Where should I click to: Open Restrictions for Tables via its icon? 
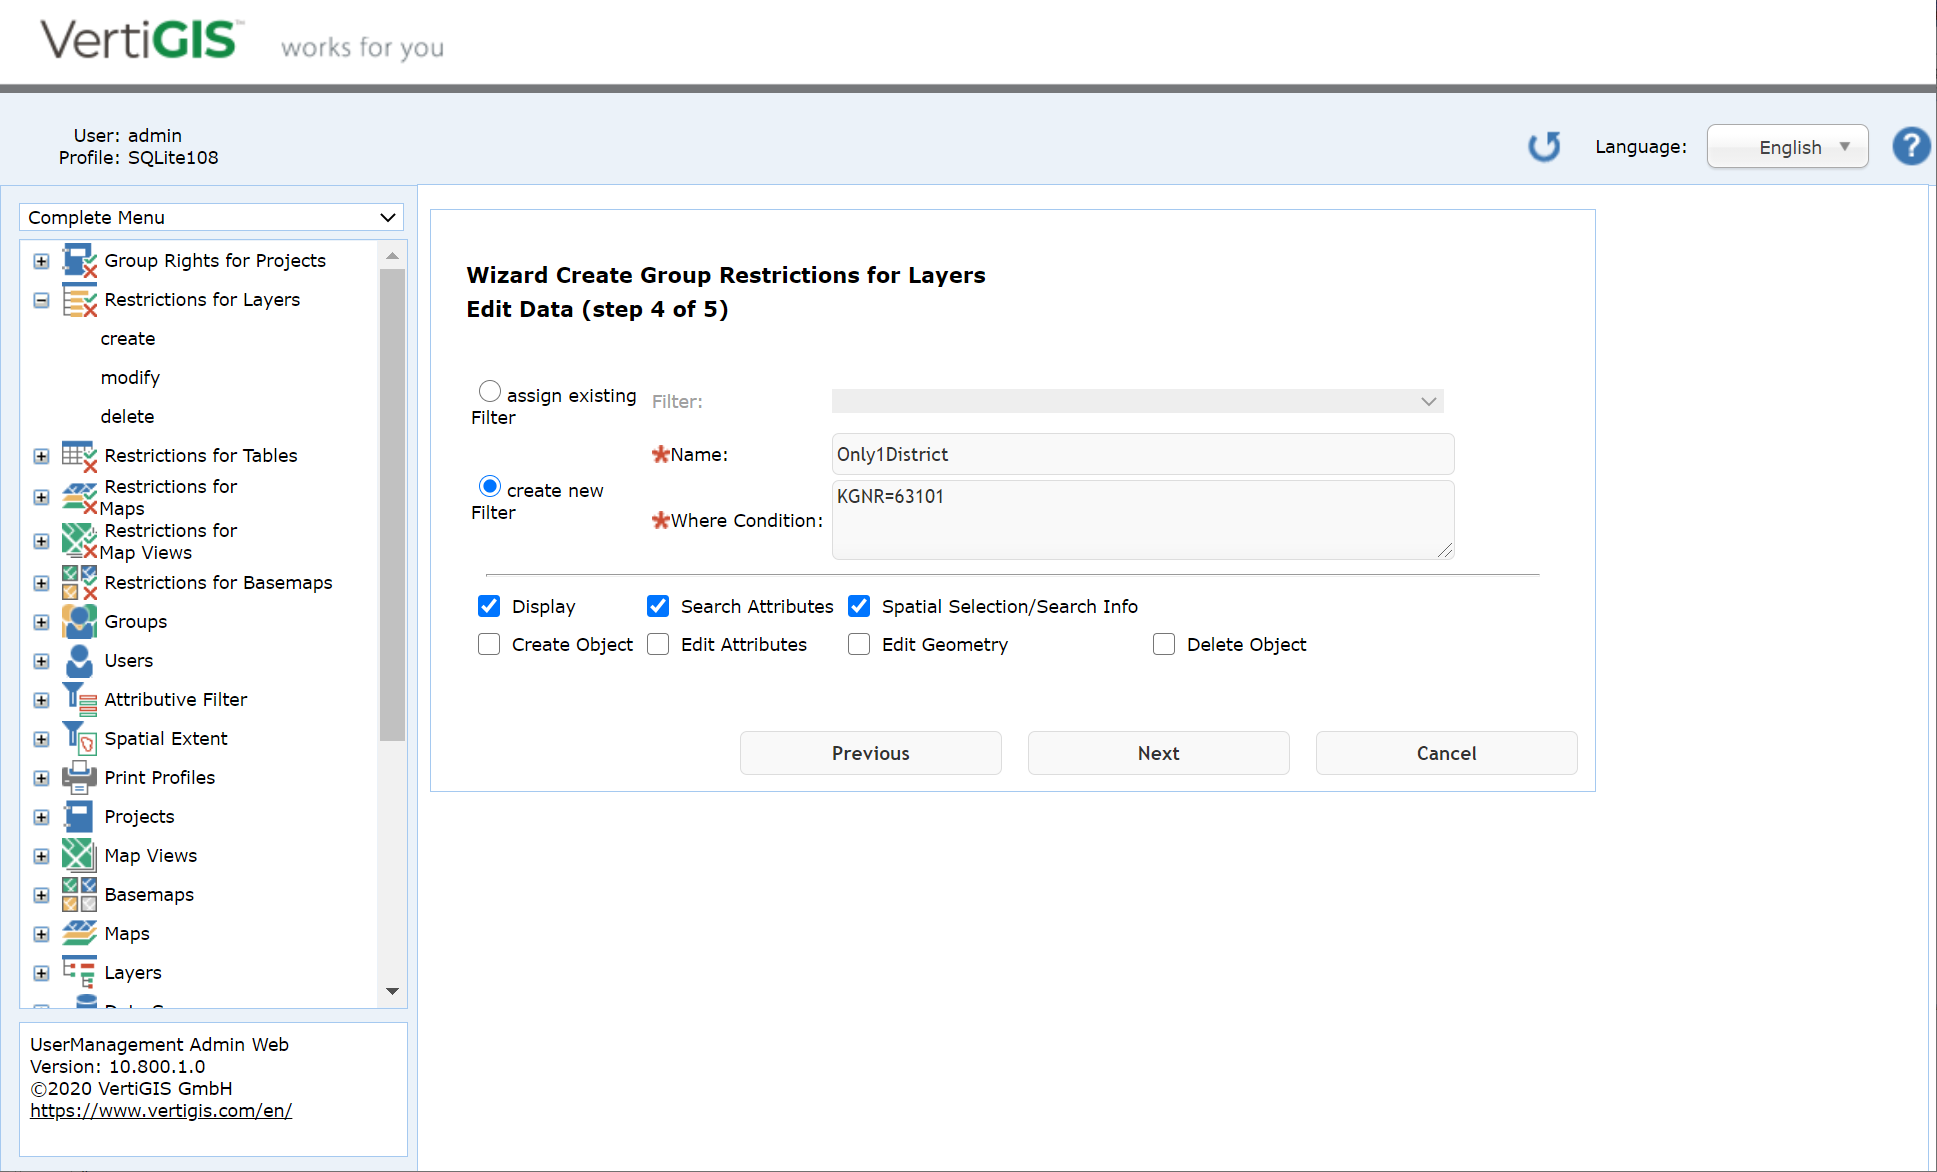click(79, 456)
